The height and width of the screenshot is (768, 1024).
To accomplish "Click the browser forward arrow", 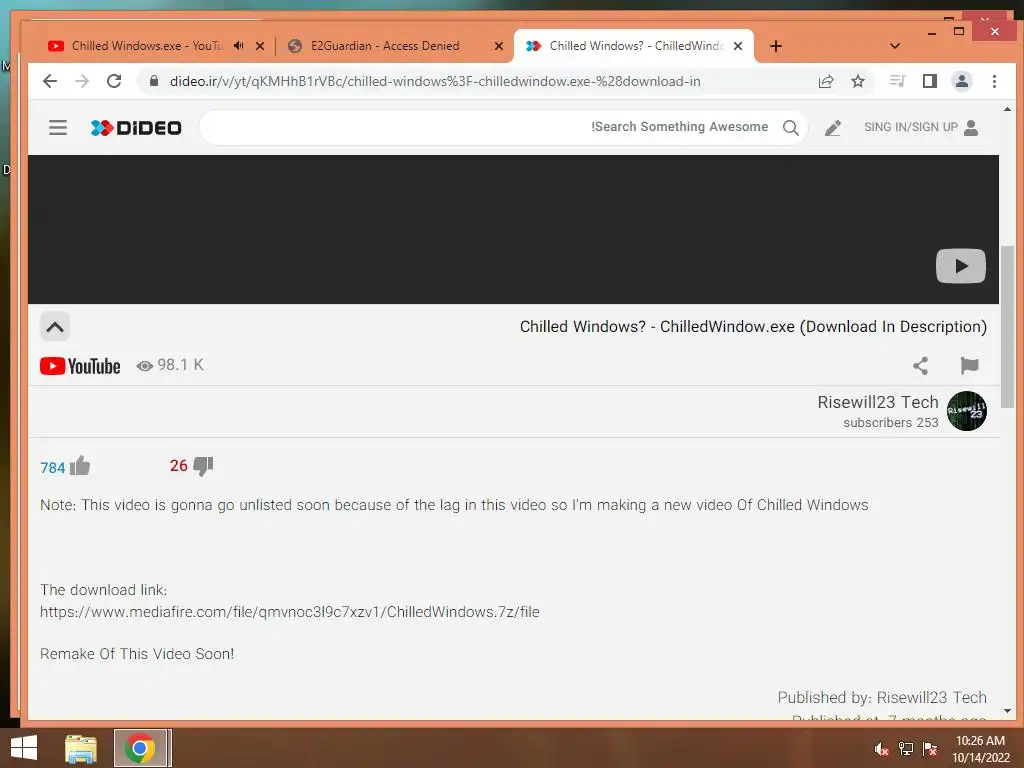I will (82, 81).
